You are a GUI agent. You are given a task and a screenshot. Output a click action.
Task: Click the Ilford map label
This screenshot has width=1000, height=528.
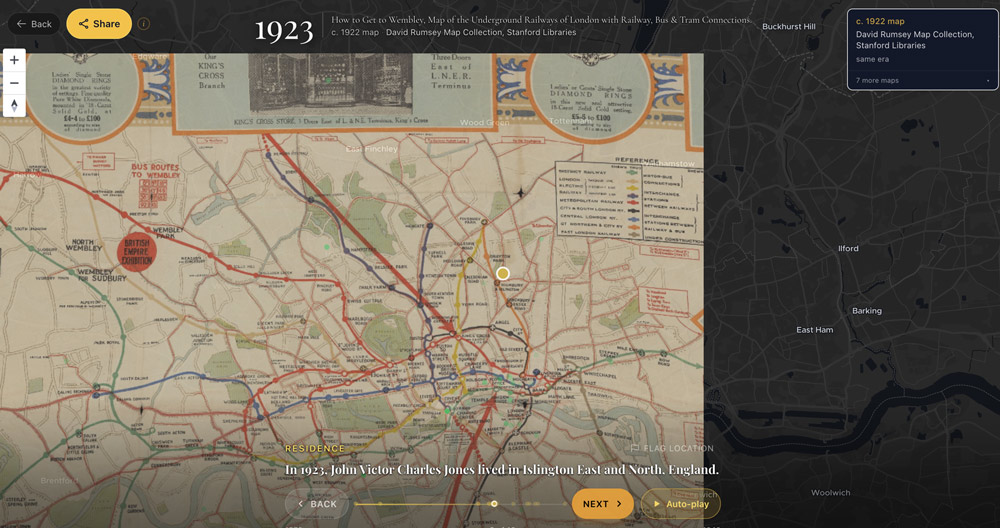(x=848, y=249)
